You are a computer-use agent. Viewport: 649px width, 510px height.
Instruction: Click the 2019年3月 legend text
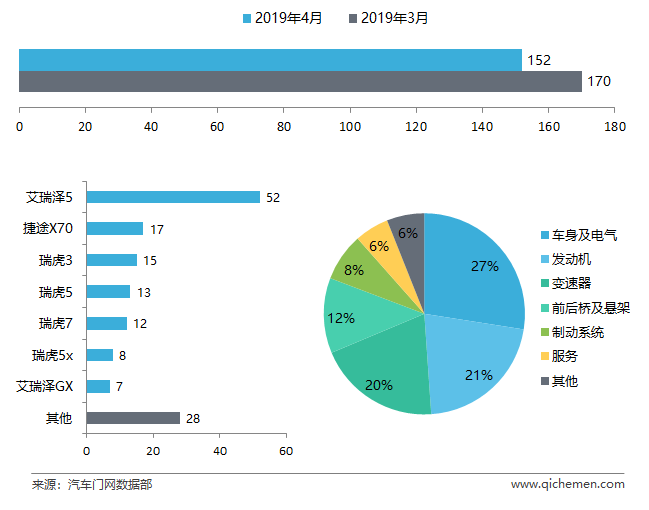(394, 18)
